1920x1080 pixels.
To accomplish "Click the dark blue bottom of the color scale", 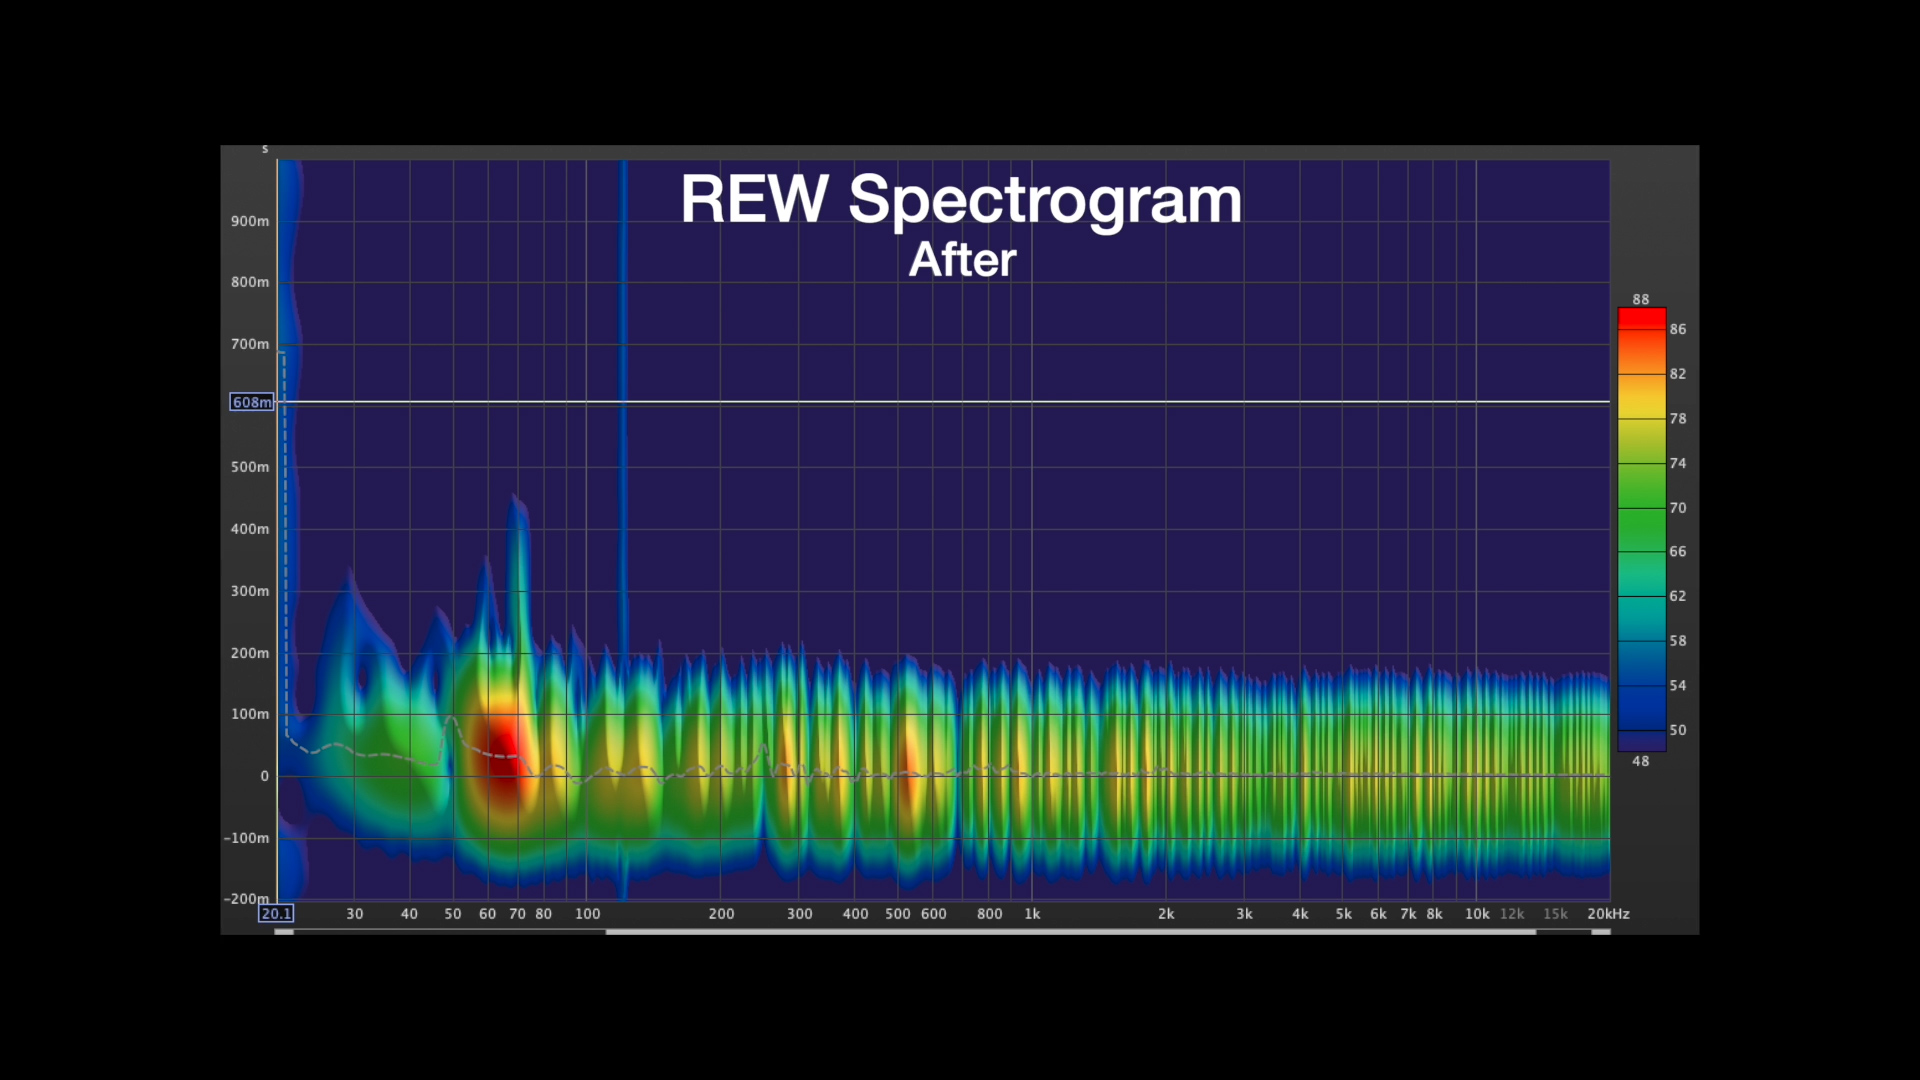I will pyautogui.click(x=1641, y=740).
